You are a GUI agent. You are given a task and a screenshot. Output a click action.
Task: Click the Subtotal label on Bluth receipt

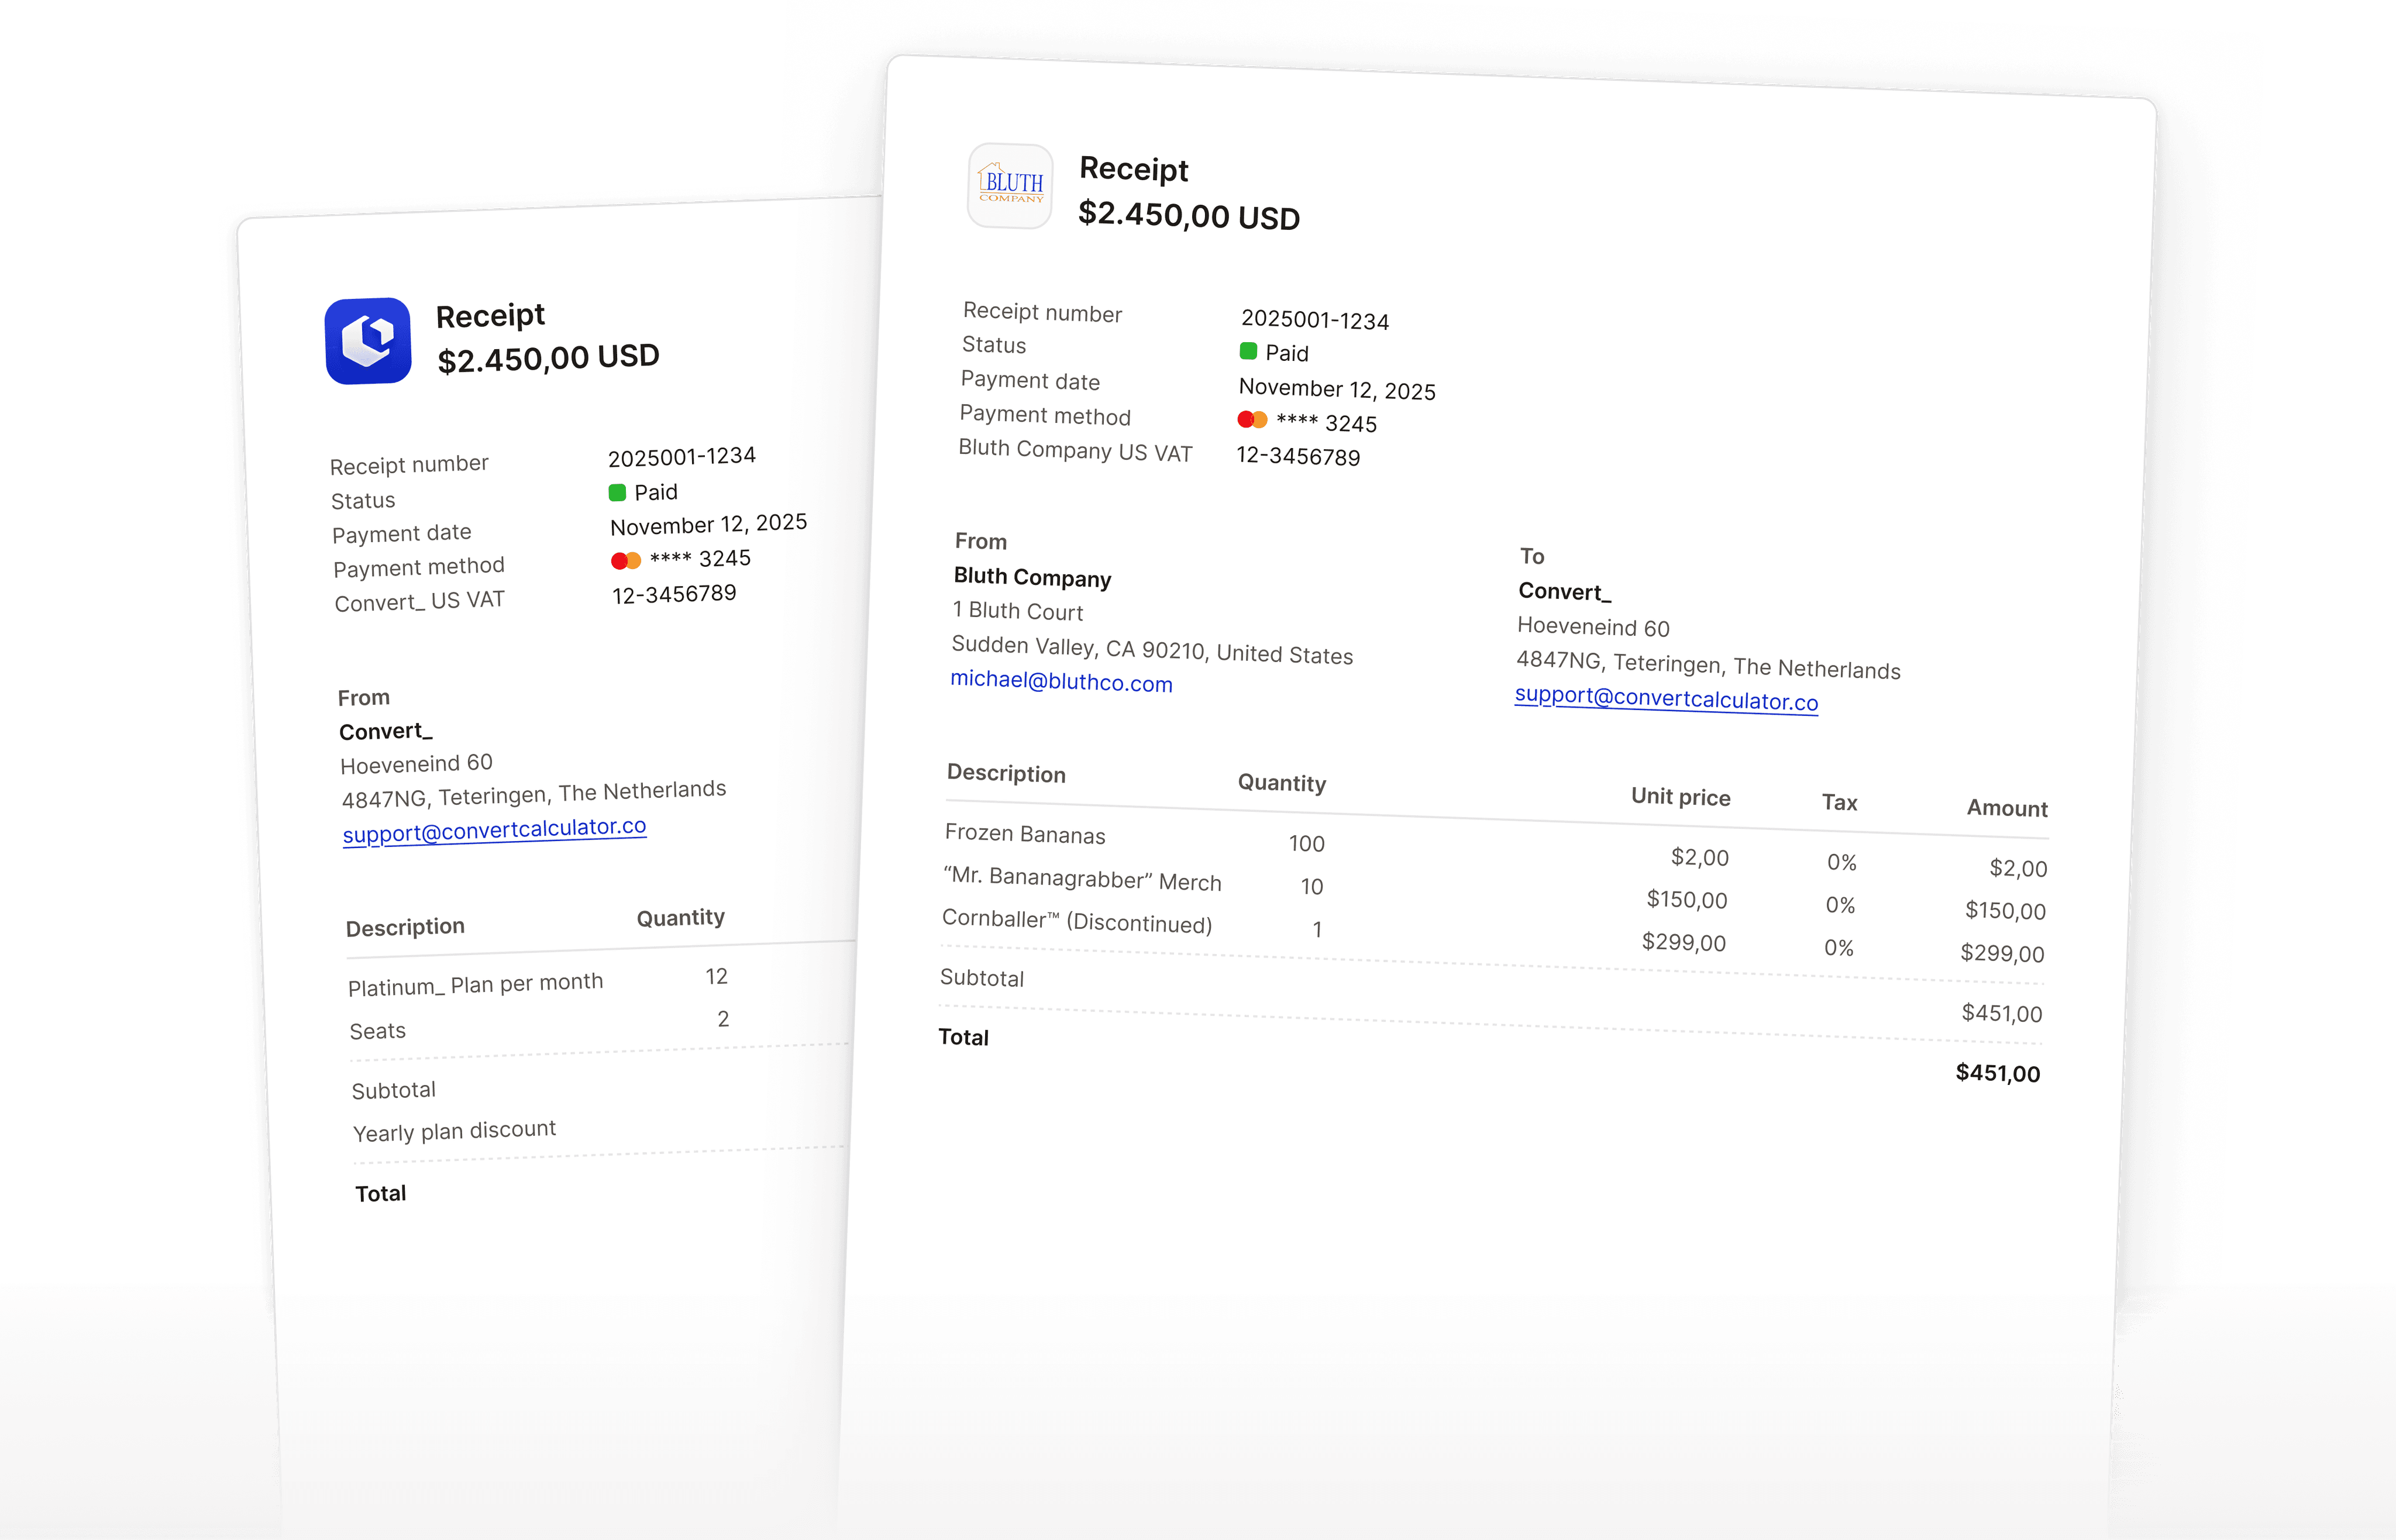tap(982, 978)
